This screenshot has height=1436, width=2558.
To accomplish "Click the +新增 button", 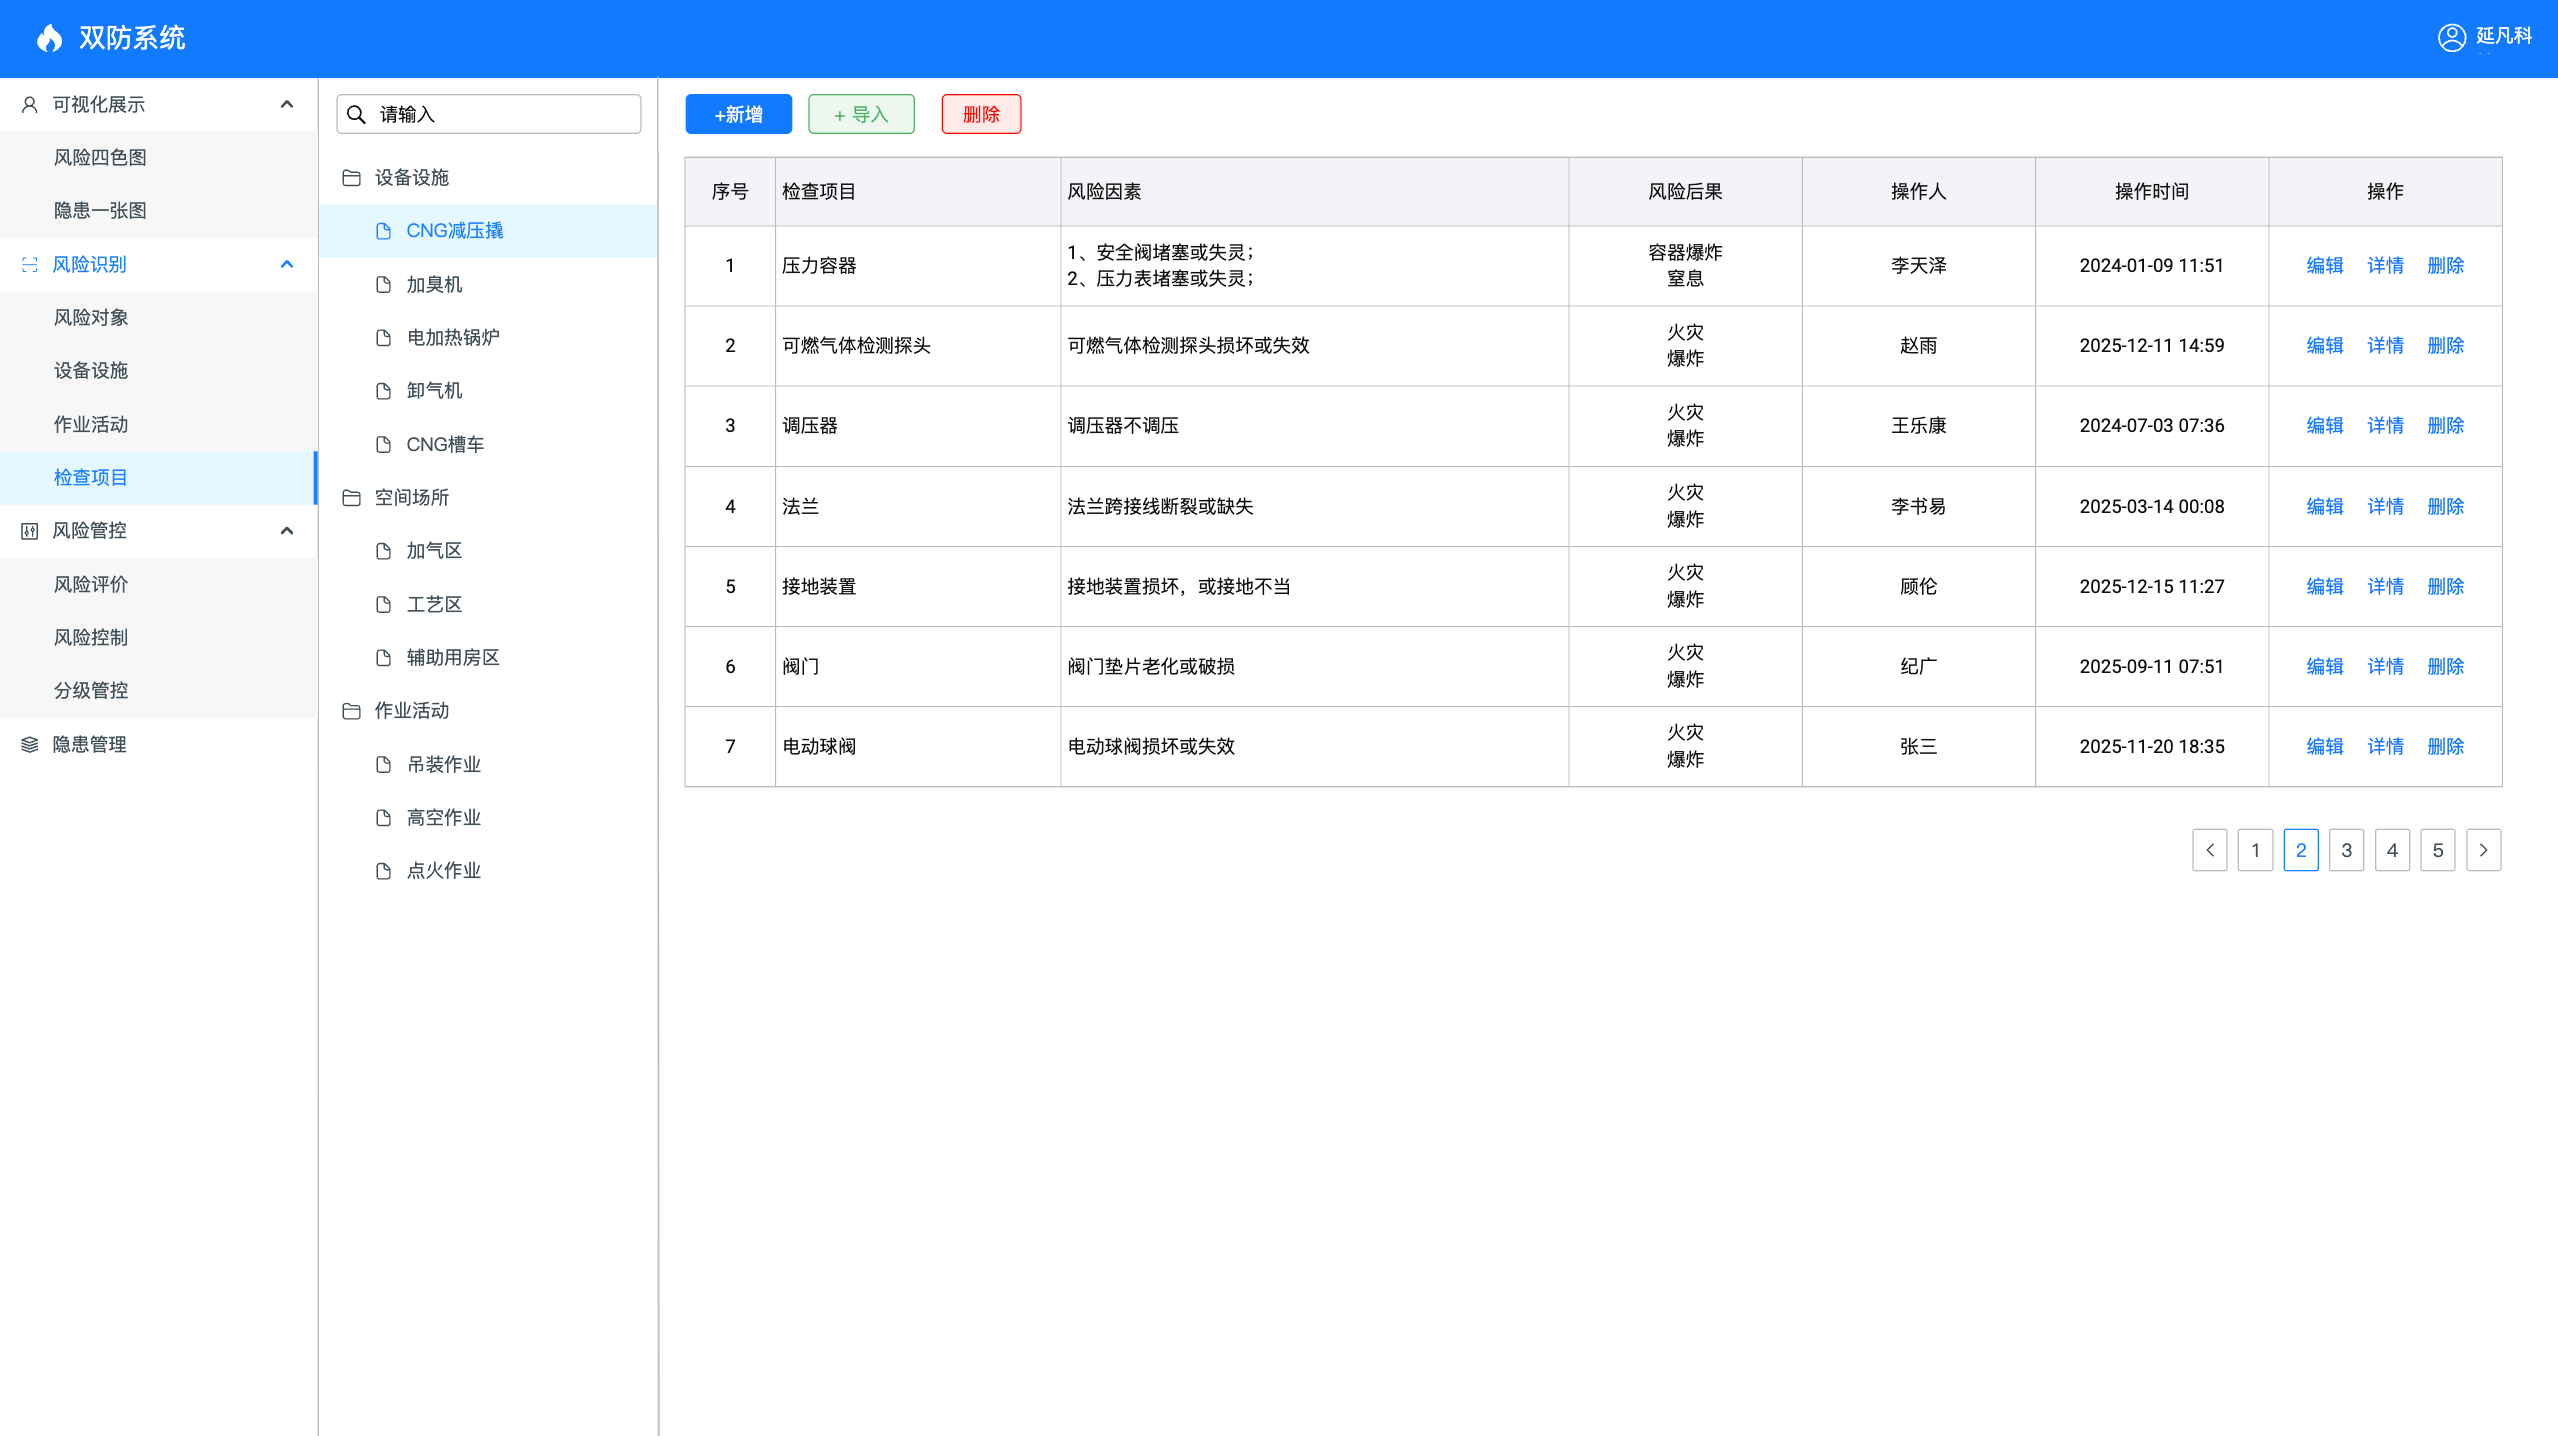I will [738, 115].
